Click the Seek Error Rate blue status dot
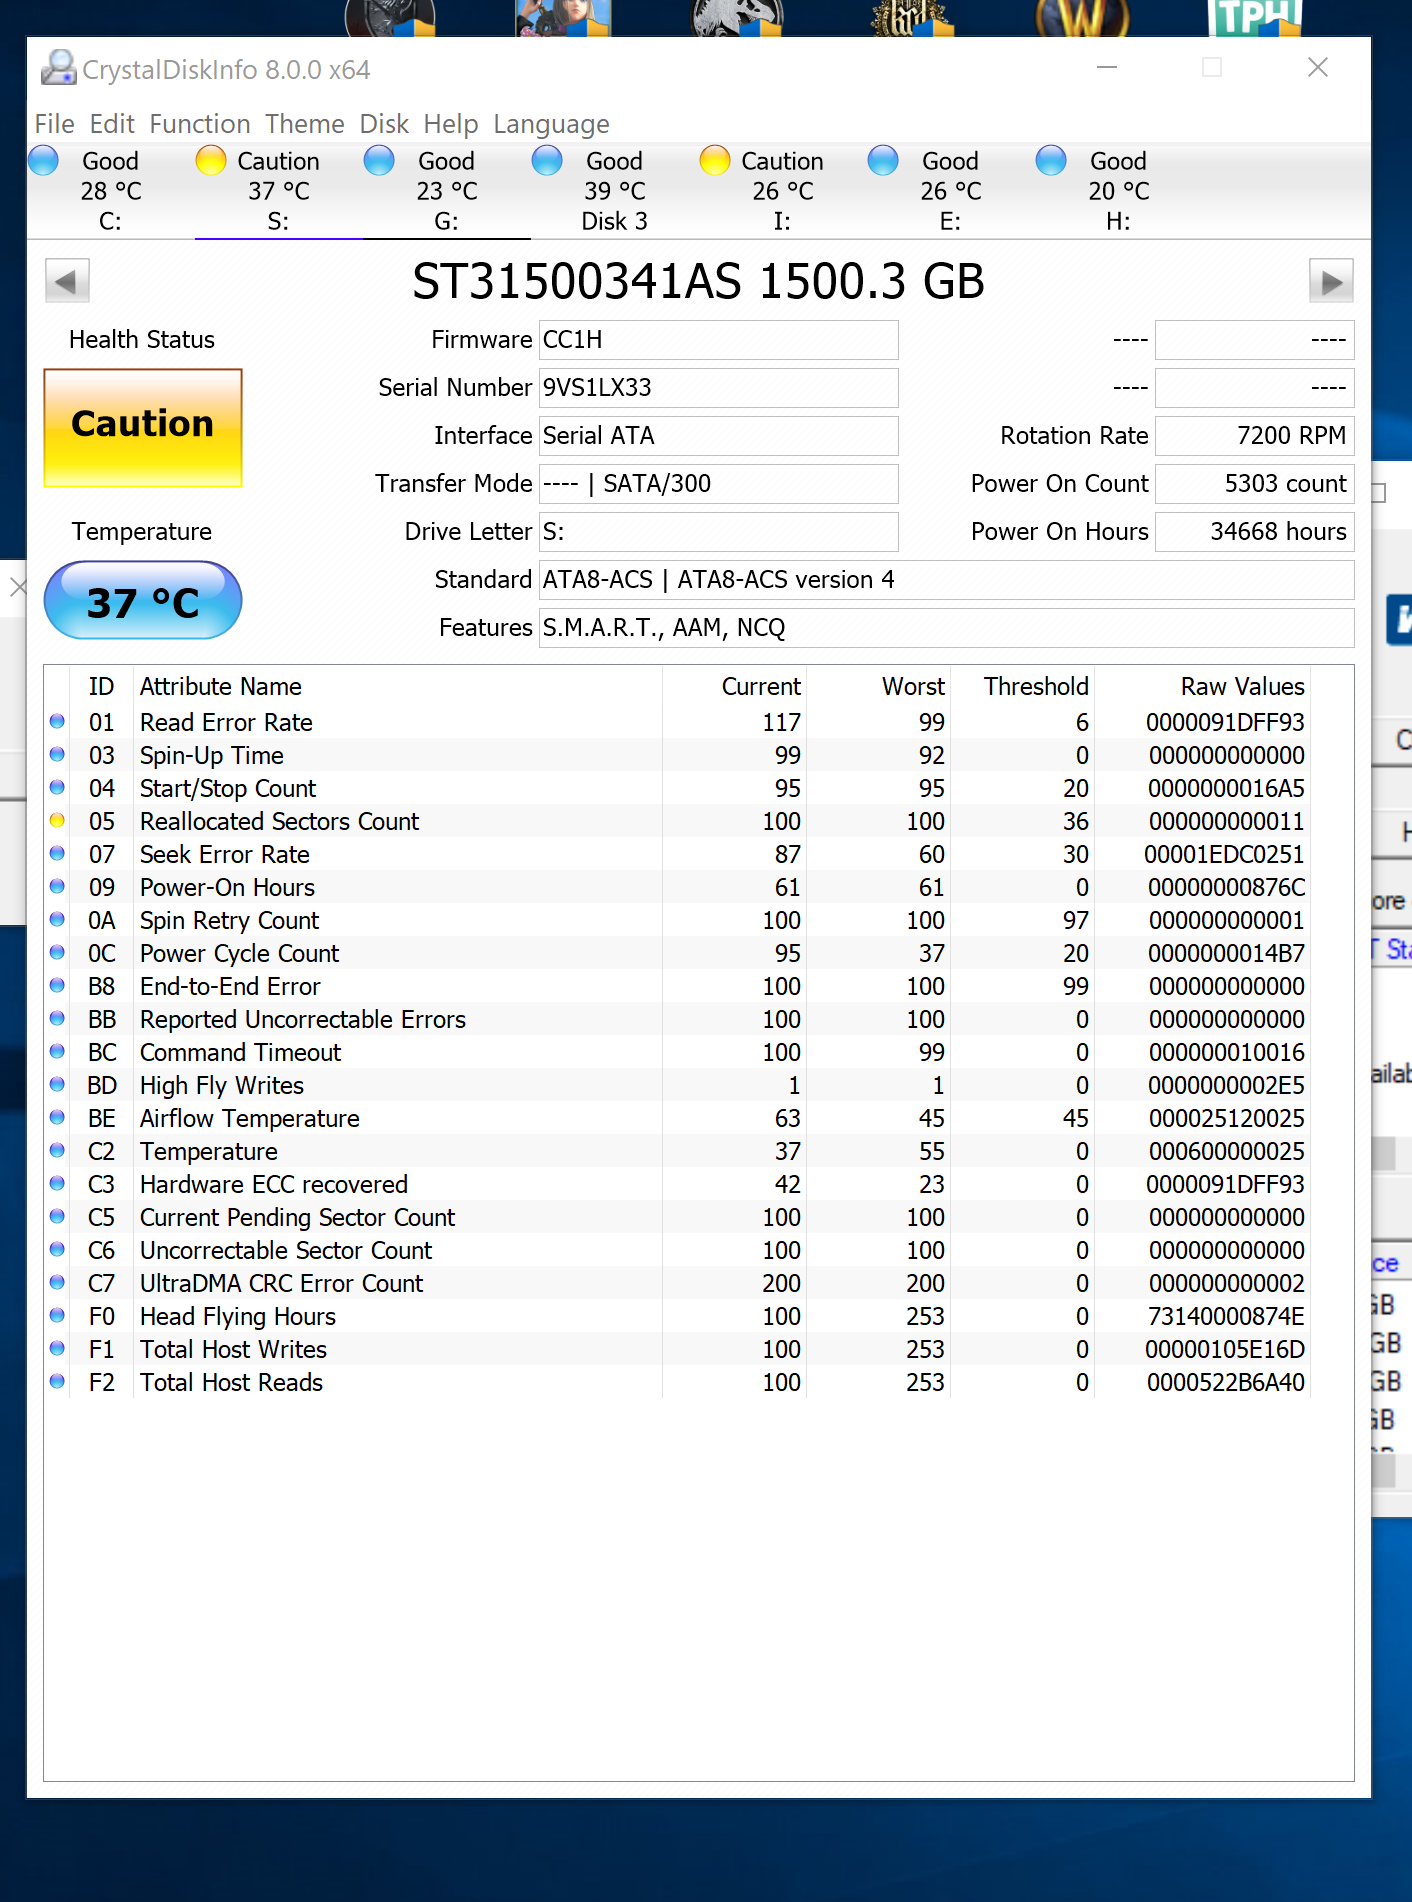Screen dimensions: 1412x1902 [57, 854]
